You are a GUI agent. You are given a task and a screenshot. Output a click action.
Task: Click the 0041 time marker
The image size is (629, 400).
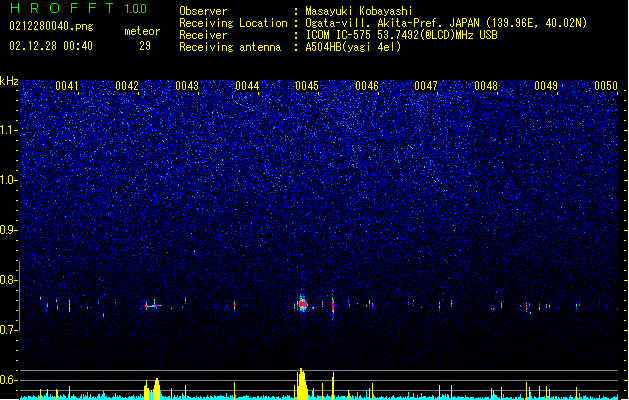pos(67,86)
